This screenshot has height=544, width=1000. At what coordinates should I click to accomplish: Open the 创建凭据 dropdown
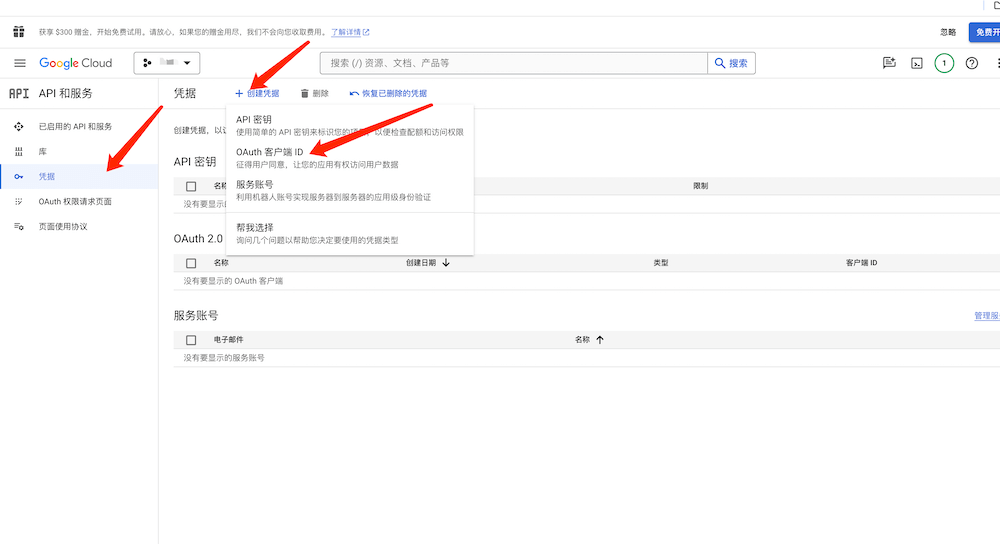pyautogui.click(x=257, y=93)
